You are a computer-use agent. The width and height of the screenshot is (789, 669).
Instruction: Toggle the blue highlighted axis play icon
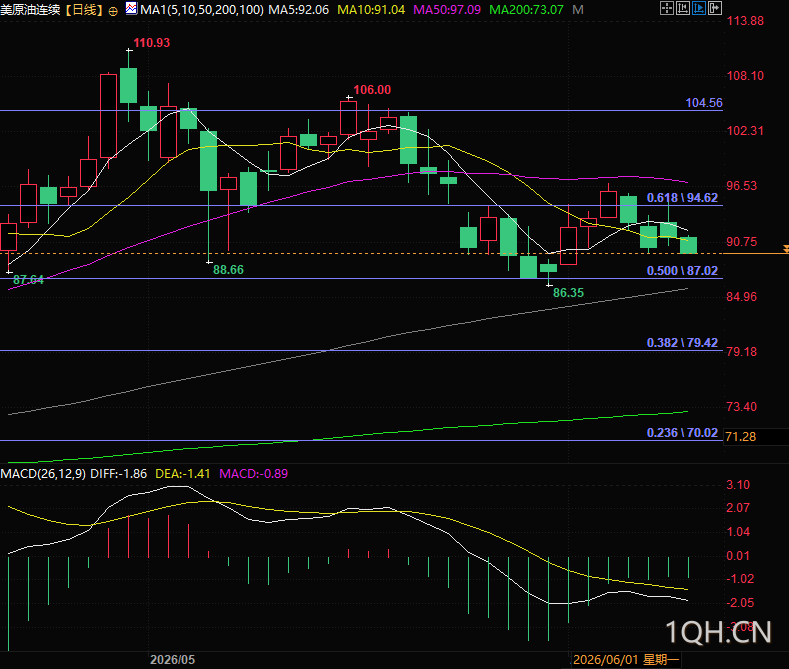[x=699, y=8]
